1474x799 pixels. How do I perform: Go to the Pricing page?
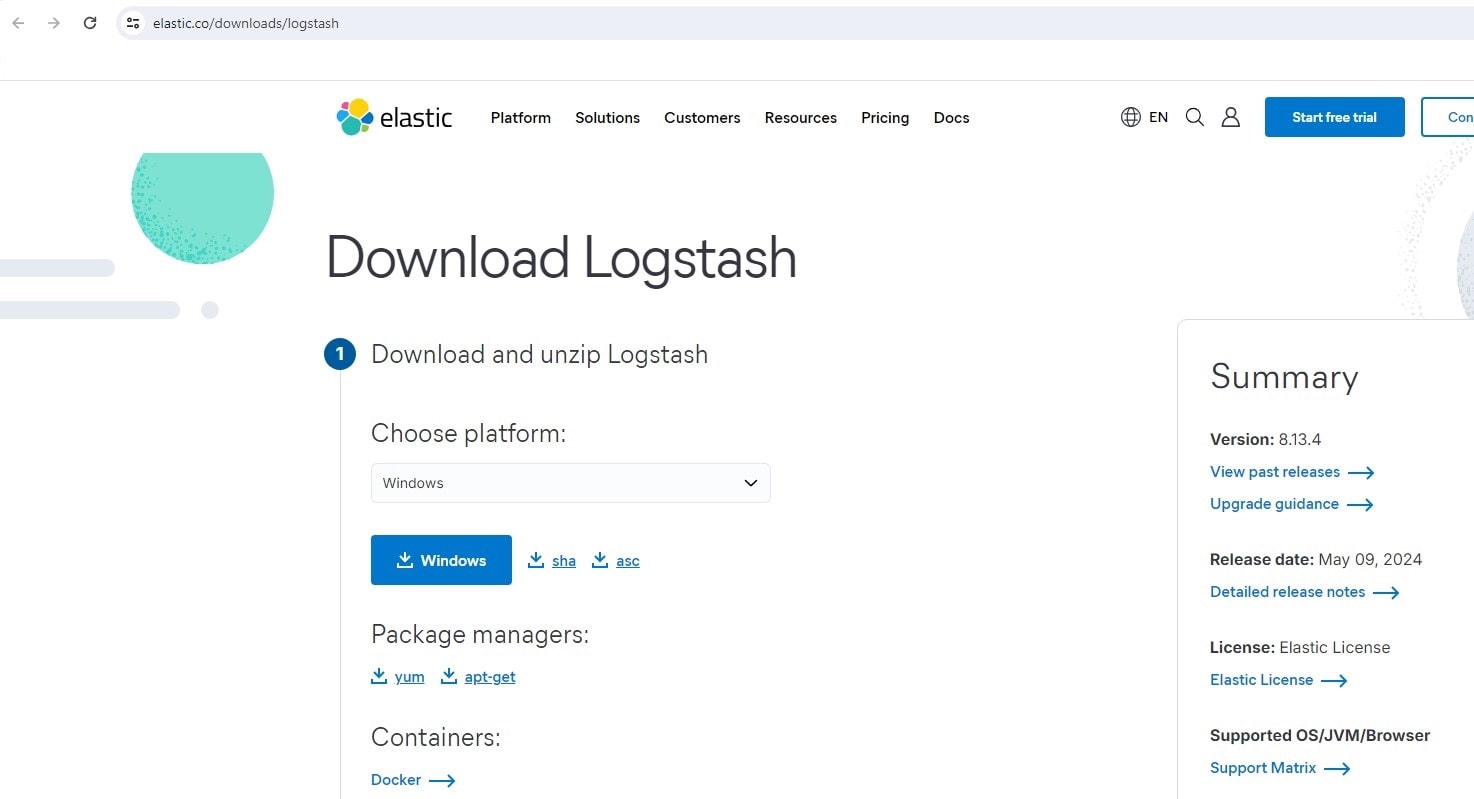[885, 117]
